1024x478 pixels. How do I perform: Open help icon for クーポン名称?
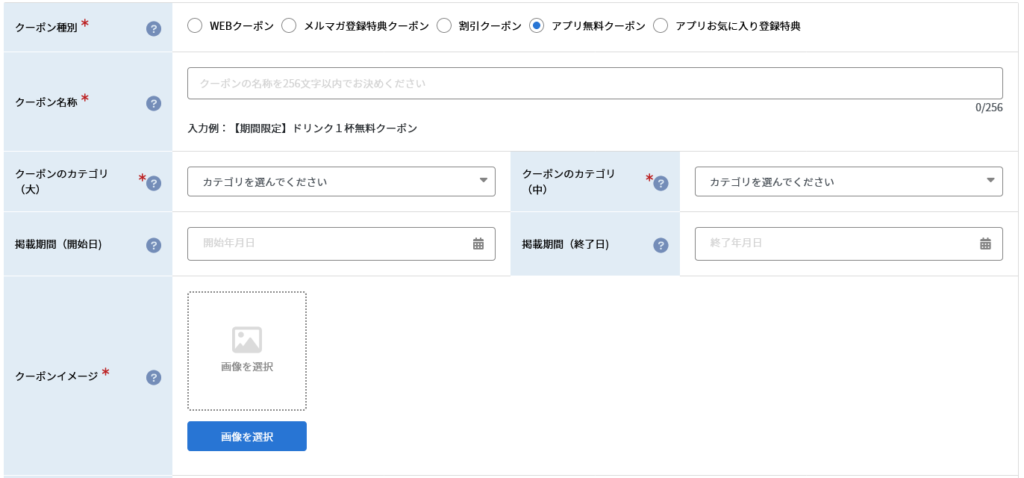click(153, 103)
